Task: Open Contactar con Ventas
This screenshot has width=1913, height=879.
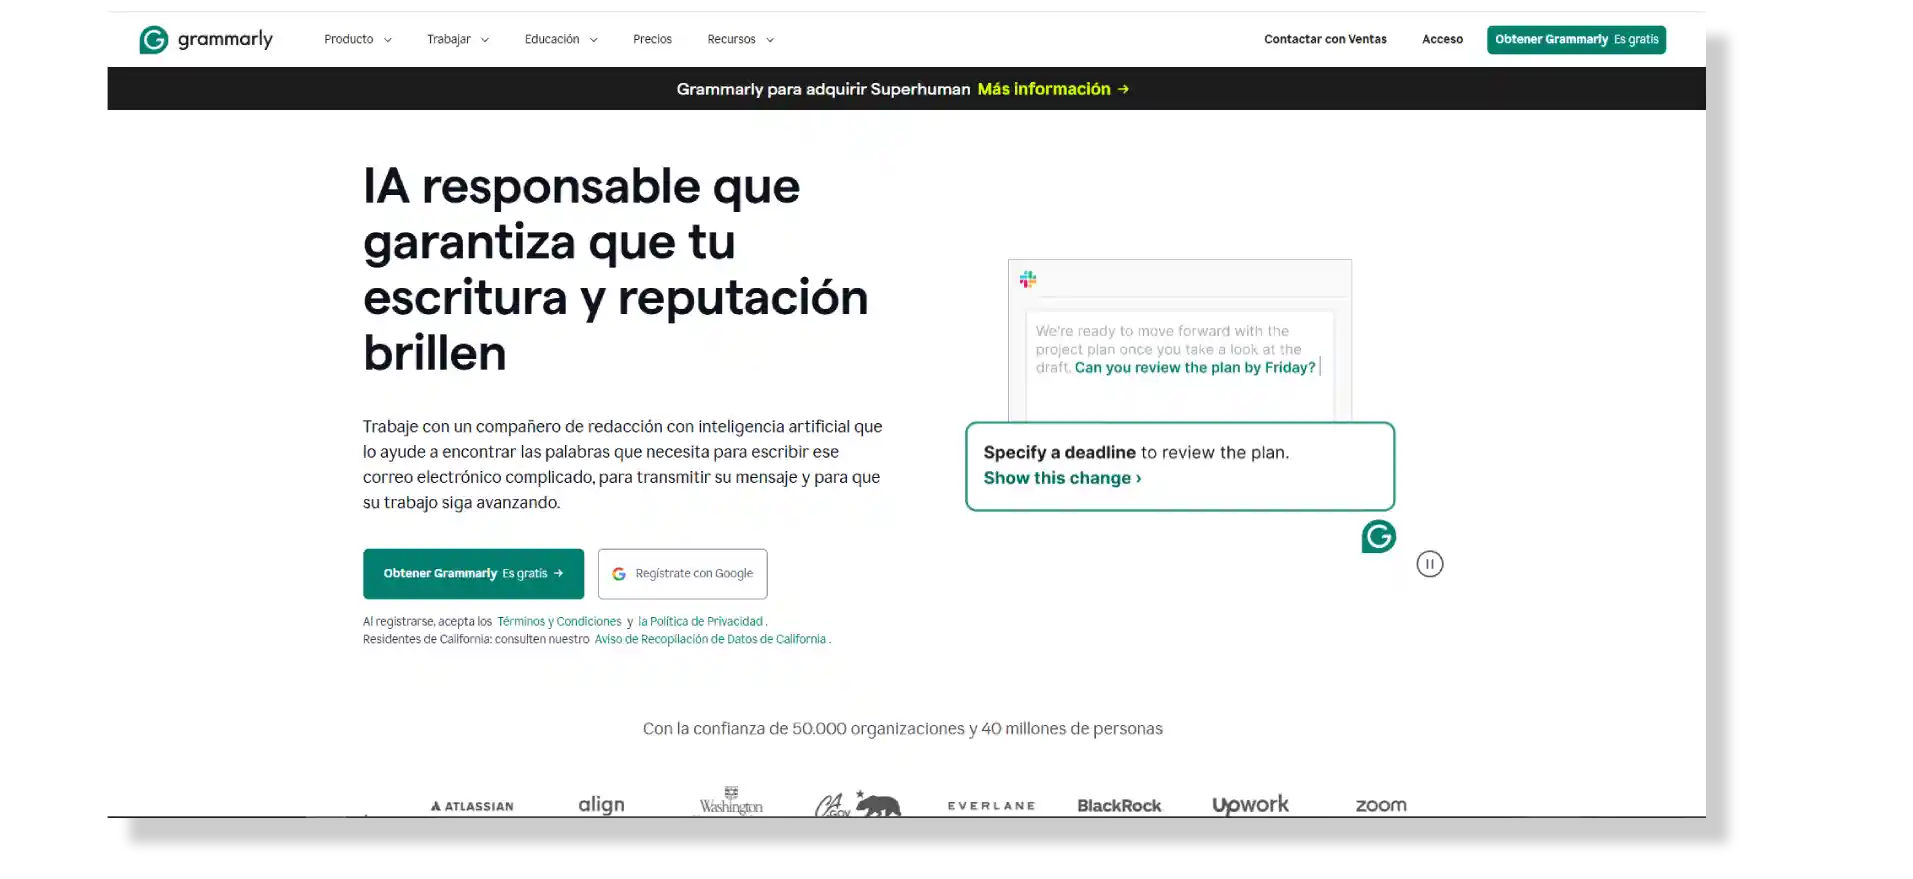Action: tap(1325, 40)
